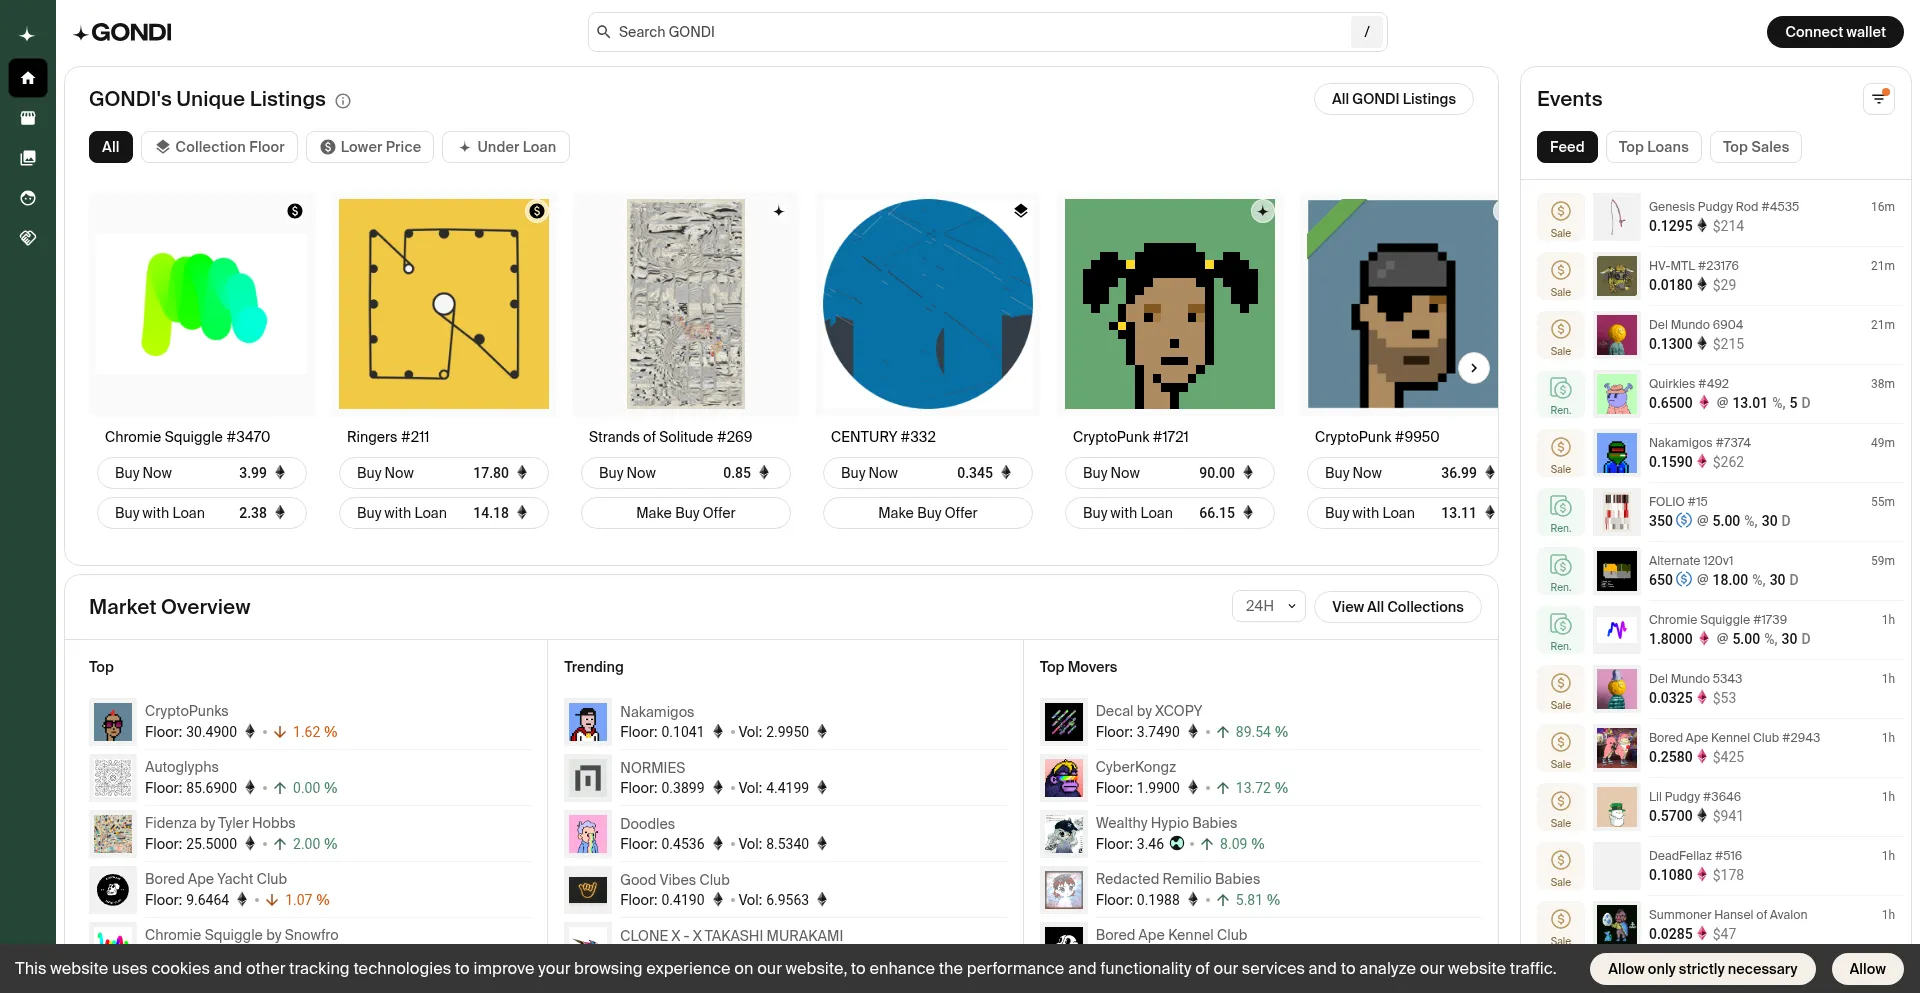Click the info icon beside Unique Listings
The image size is (1920, 993).
[x=343, y=101]
